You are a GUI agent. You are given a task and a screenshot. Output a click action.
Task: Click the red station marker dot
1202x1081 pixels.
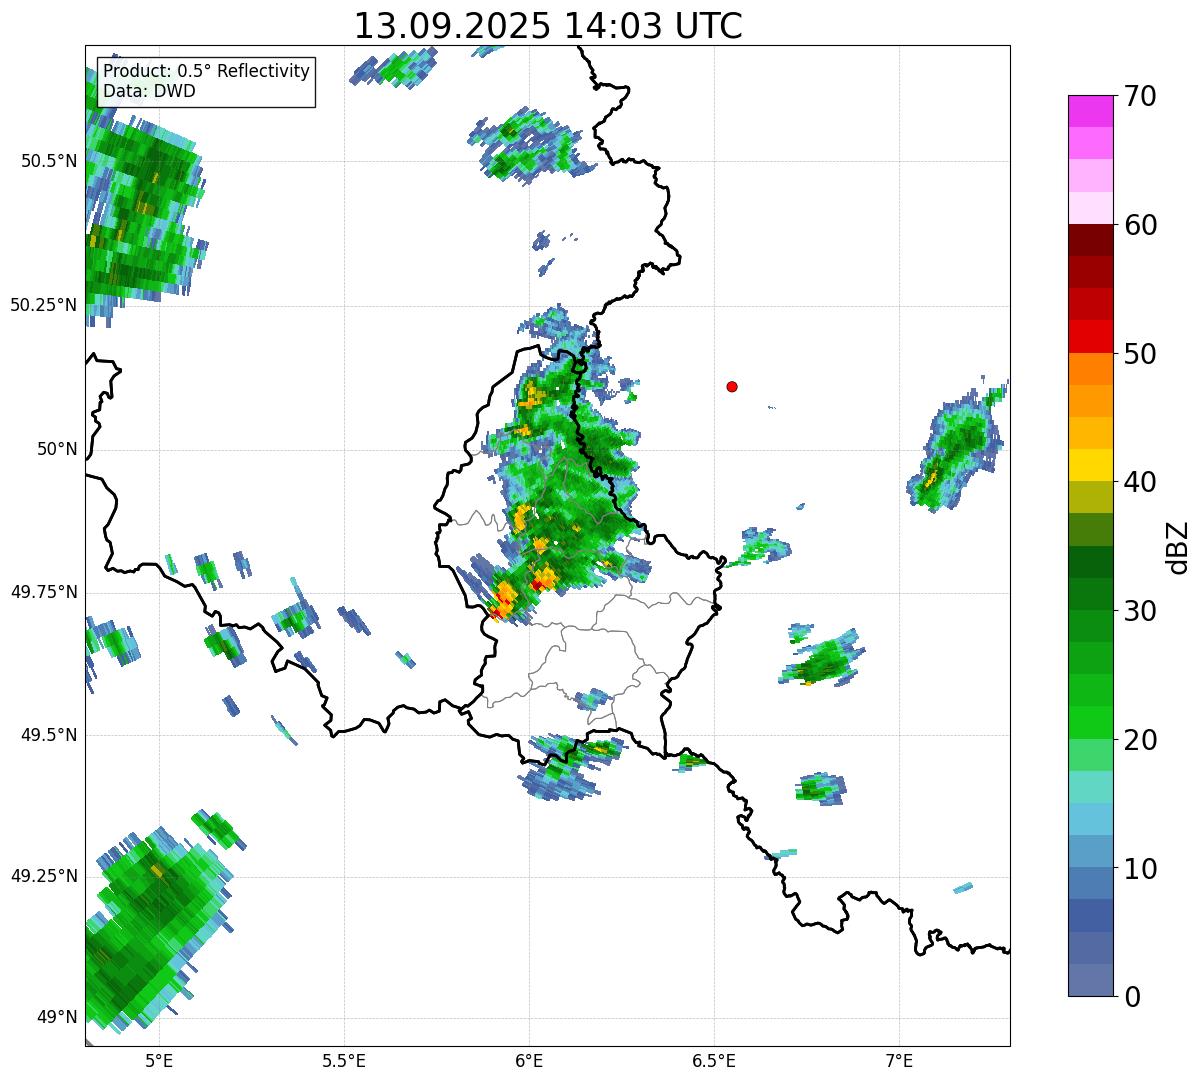point(732,386)
